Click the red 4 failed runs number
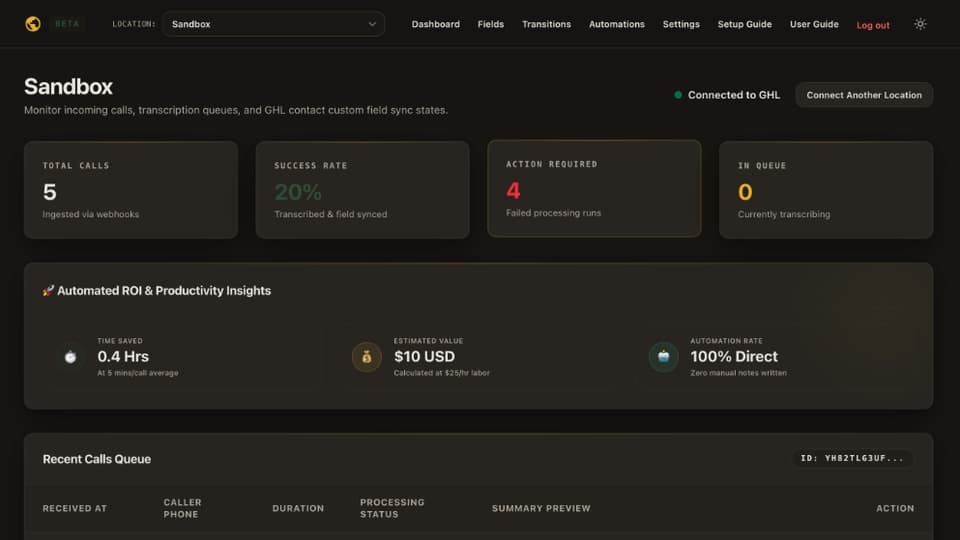The image size is (960, 540). coord(513,191)
